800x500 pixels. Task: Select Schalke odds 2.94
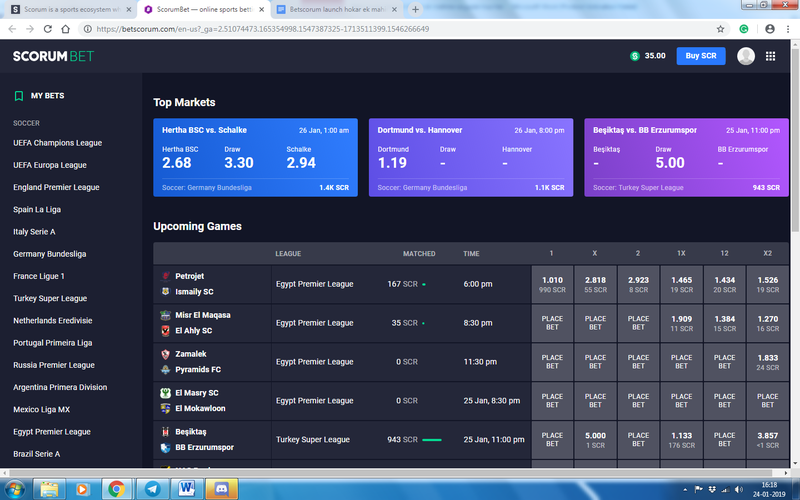tap(301, 163)
